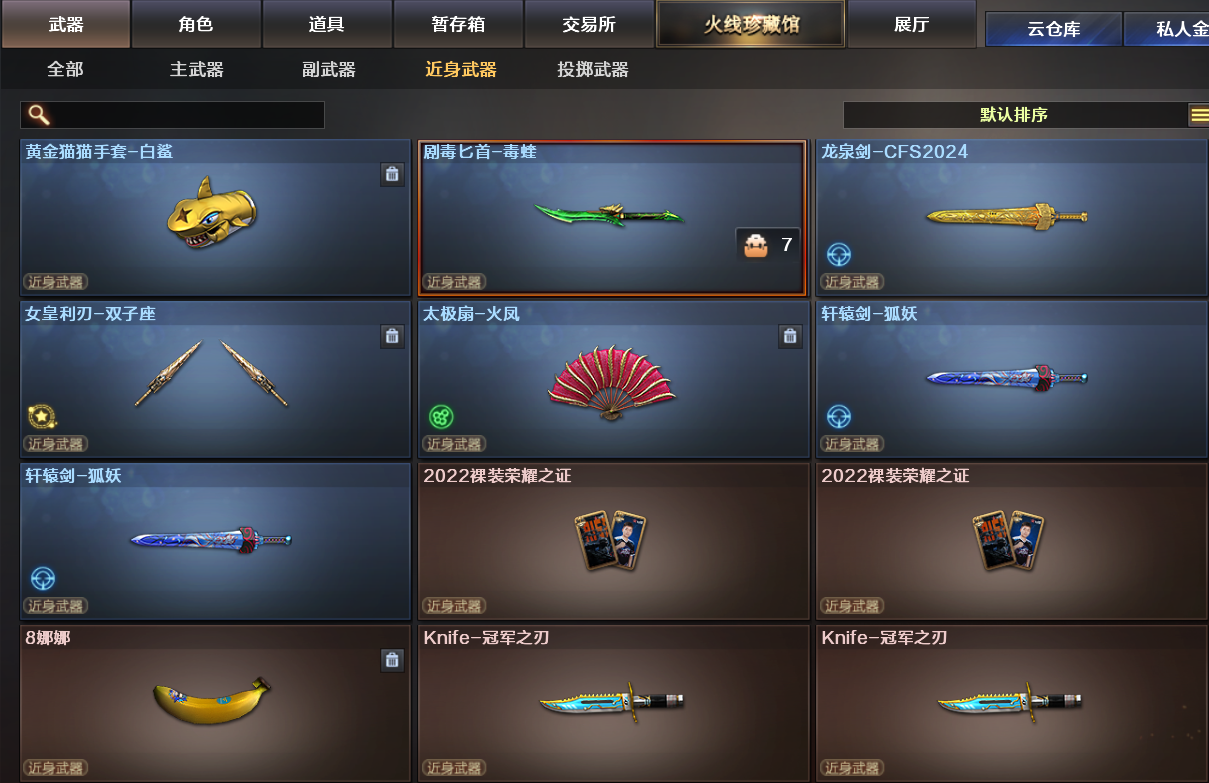Click trash icon on 8娜娜 banana card
The width and height of the screenshot is (1209, 783).
392,660
